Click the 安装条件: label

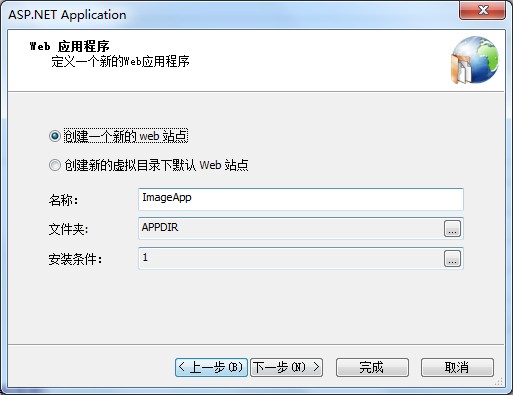click(x=75, y=259)
